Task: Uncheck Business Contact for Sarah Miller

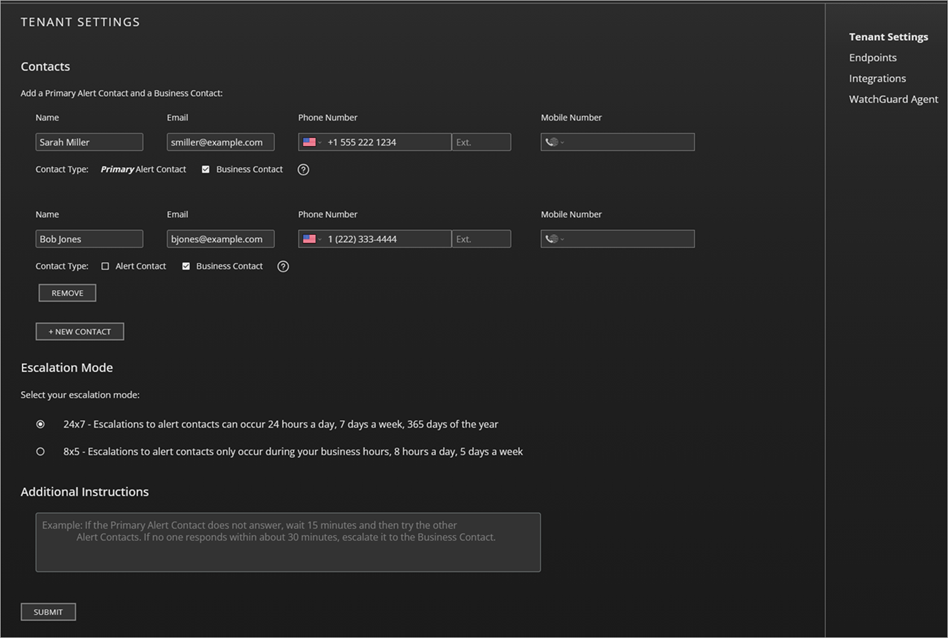Action: [x=206, y=169]
